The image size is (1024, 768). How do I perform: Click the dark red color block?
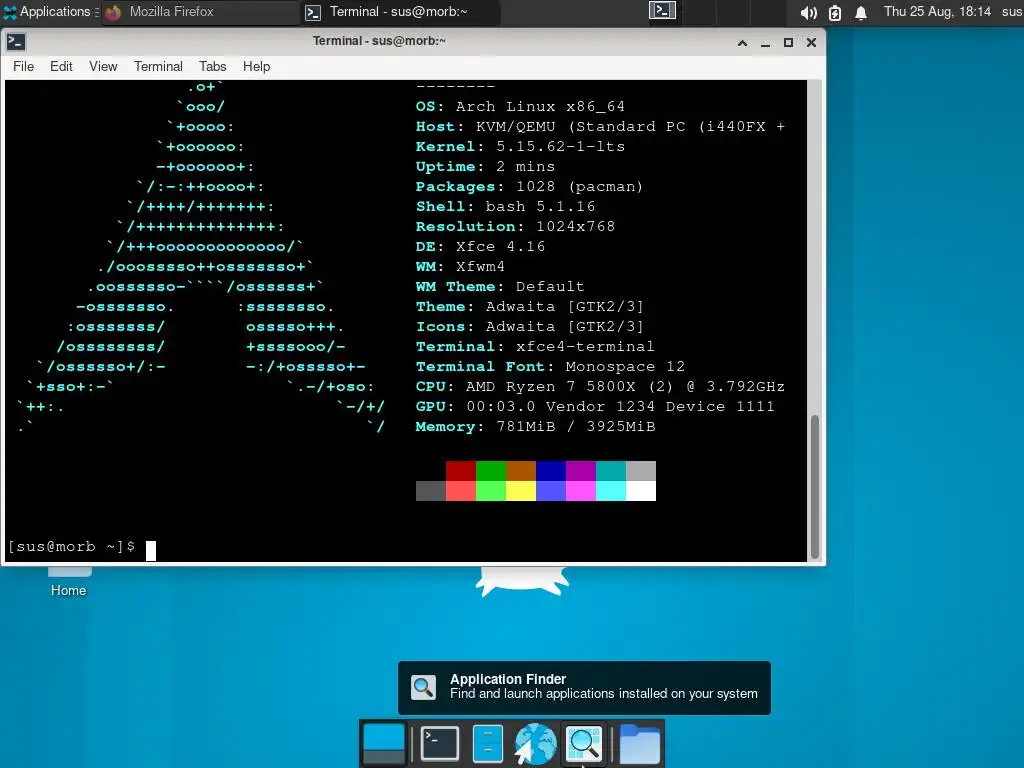[461, 471]
